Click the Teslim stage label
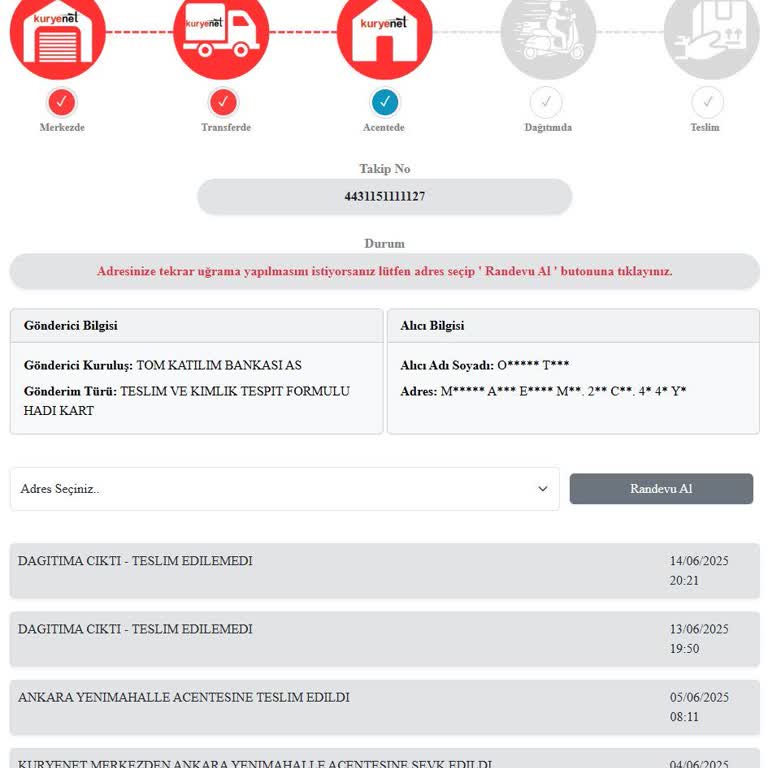The width and height of the screenshot is (768, 768). [705, 127]
